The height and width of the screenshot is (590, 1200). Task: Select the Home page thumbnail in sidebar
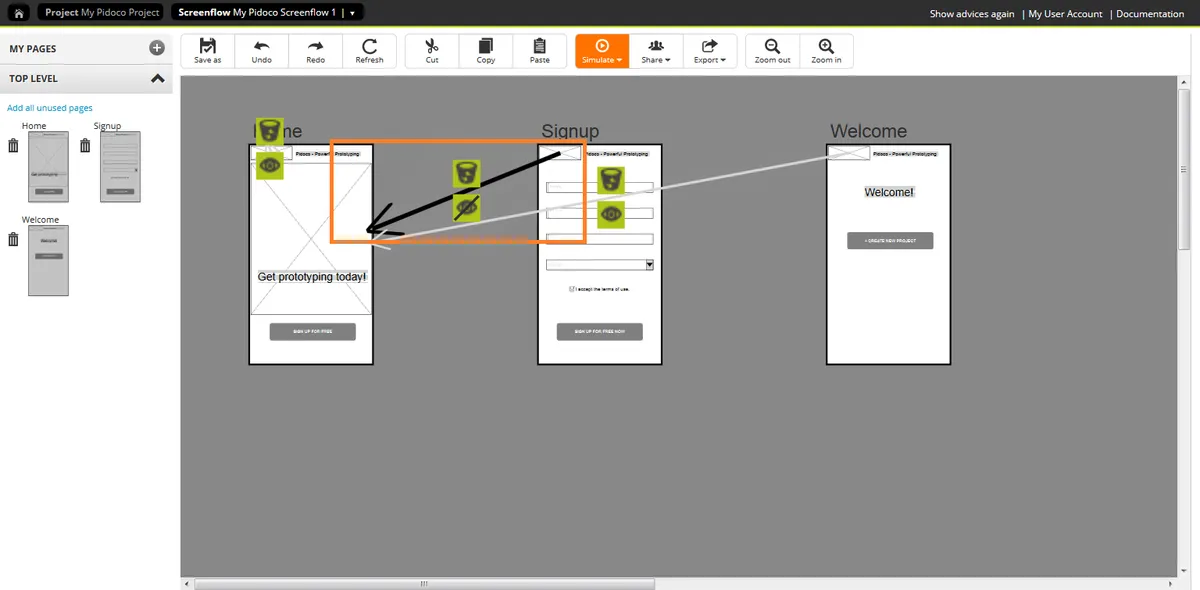pos(48,166)
